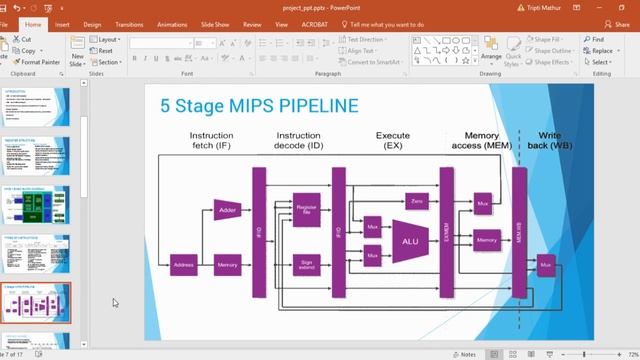Toggle Underline formatting
This screenshot has width=640, height=360.
click(x=156, y=58)
